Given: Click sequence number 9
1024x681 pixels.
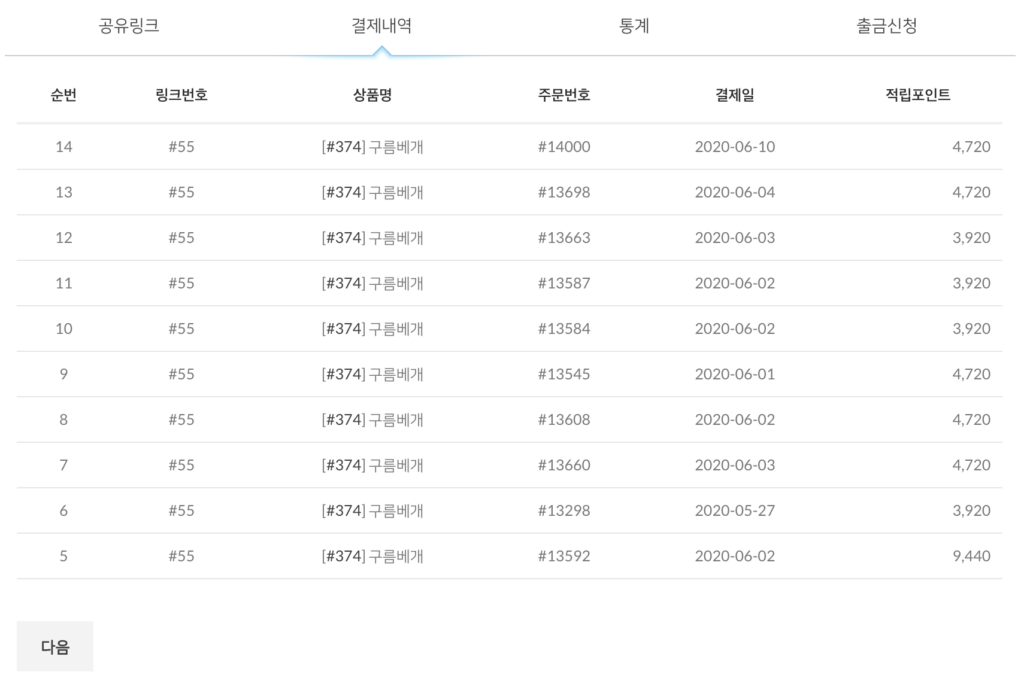Looking at the screenshot, I should [63, 374].
